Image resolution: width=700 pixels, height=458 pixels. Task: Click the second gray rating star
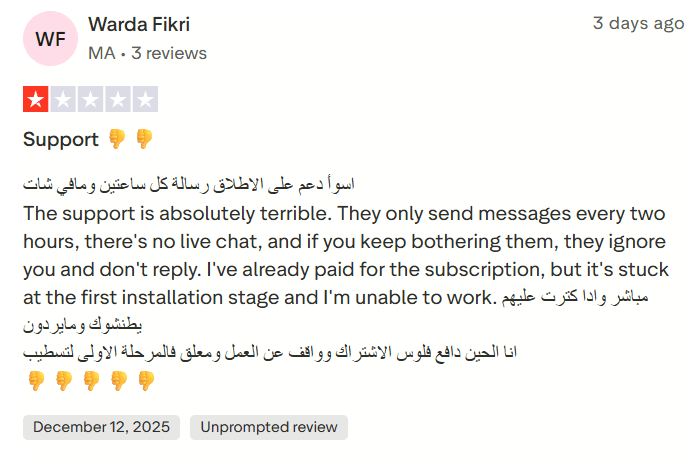tap(63, 99)
